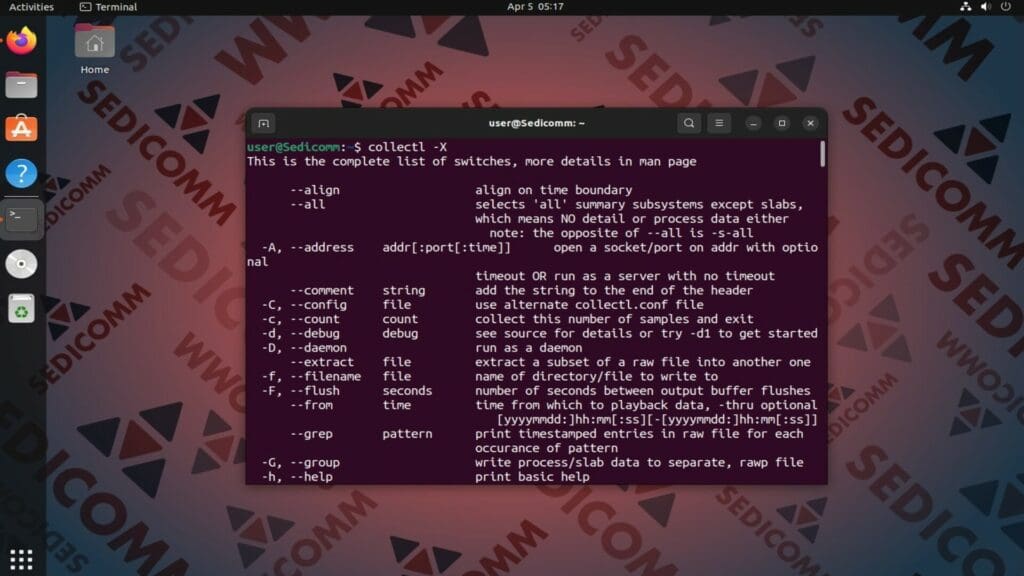Launch Ubuntu Software from the dock
The width and height of the screenshot is (1024, 576).
click(22, 129)
